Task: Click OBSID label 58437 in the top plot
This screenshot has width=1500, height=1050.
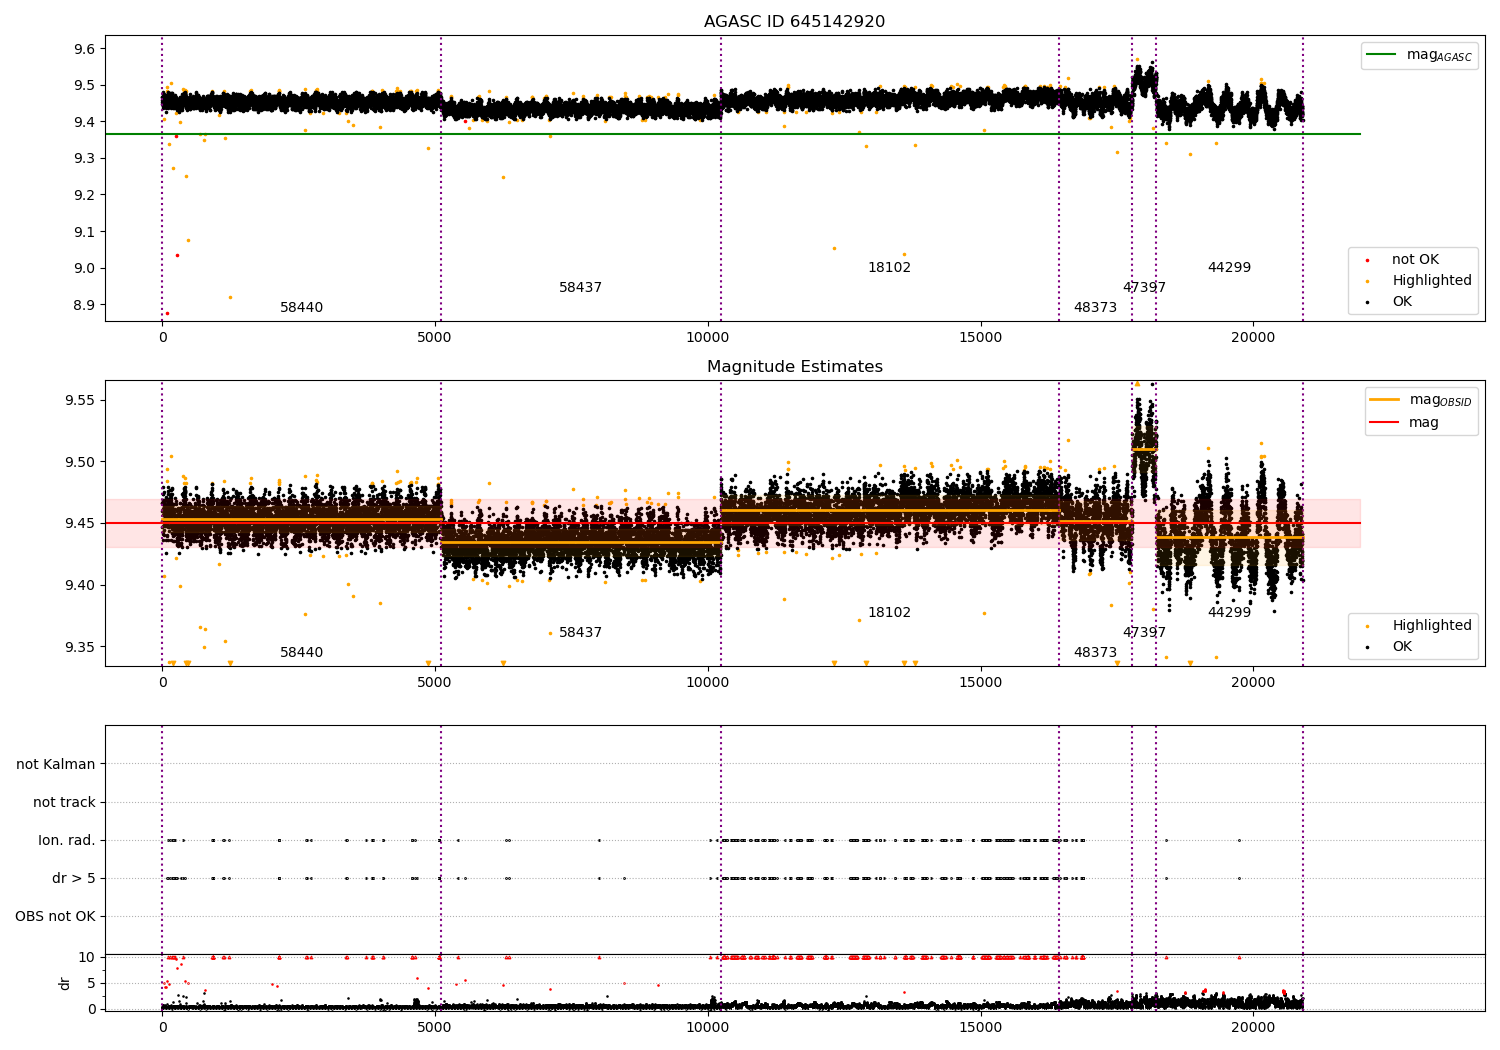Action: tap(580, 288)
